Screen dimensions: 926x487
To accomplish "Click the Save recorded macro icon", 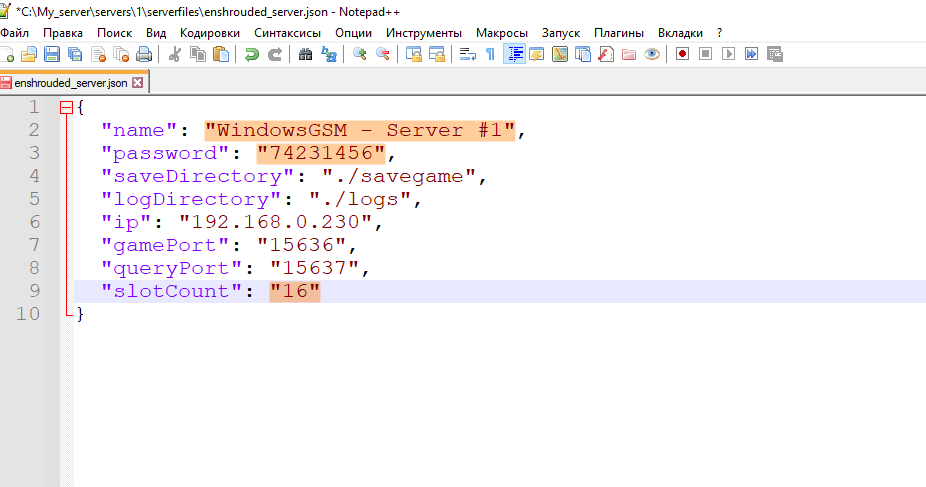I will point(774,54).
